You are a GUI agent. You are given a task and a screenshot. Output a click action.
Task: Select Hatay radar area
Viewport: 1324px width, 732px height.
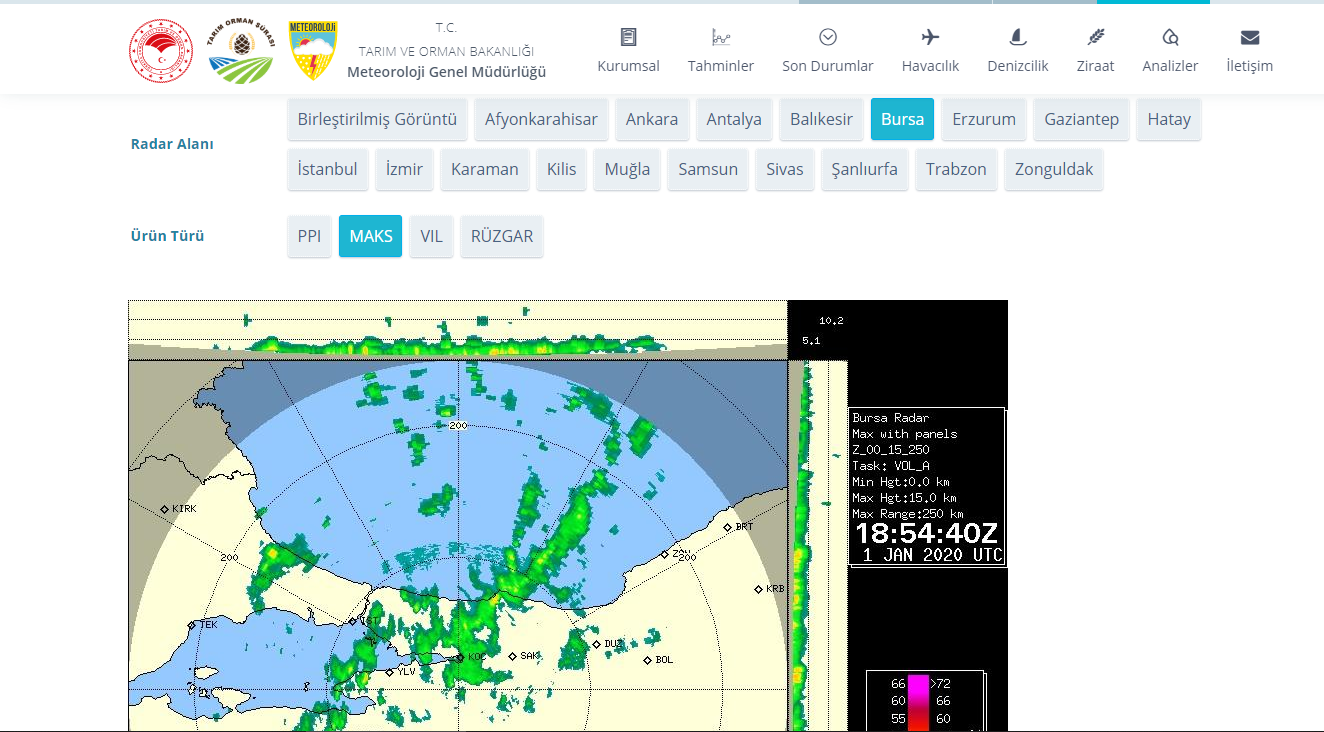pos(1169,119)
